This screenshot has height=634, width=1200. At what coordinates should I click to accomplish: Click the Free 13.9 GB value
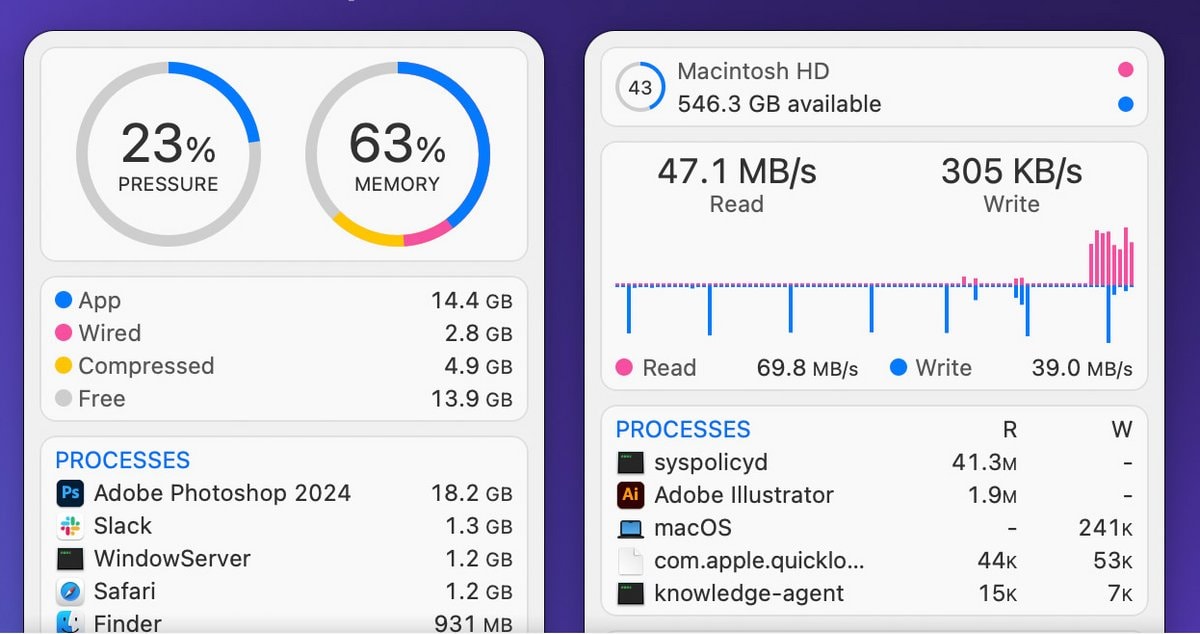tap(472, 398)
